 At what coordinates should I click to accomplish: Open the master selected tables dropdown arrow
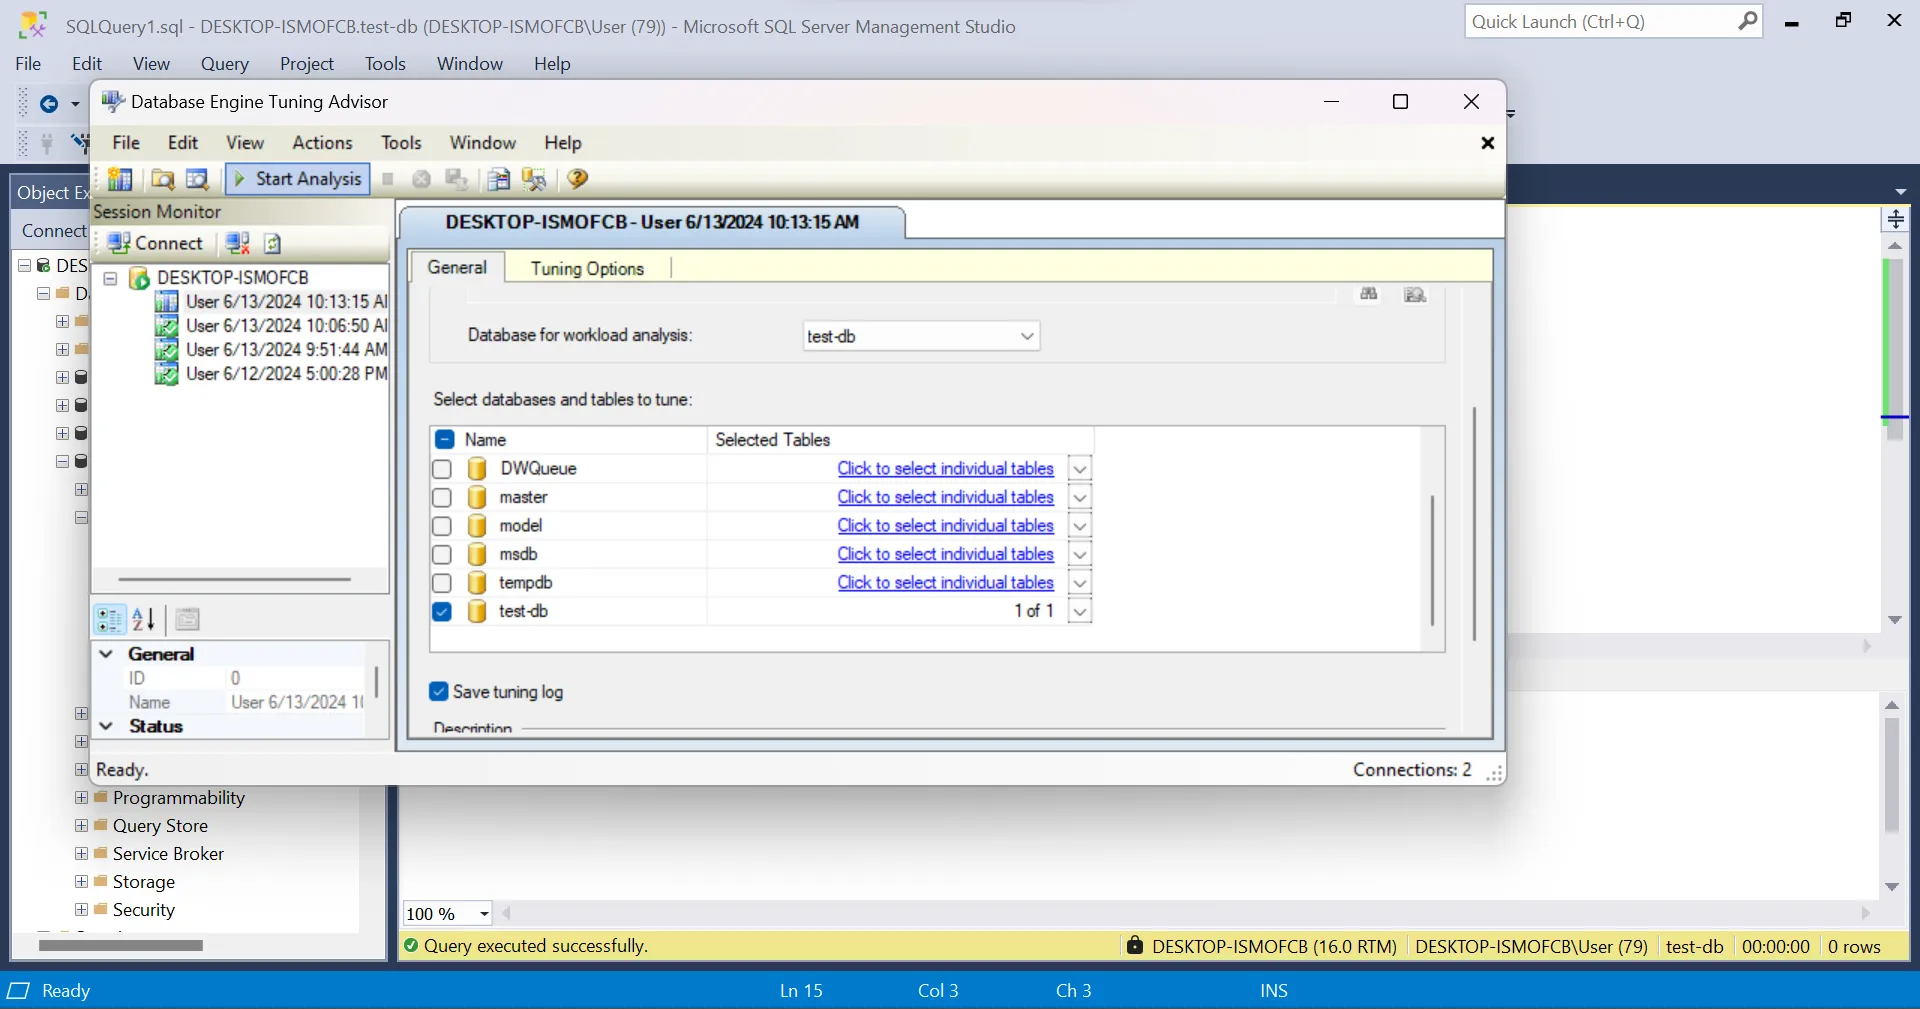click(1079, 497)
